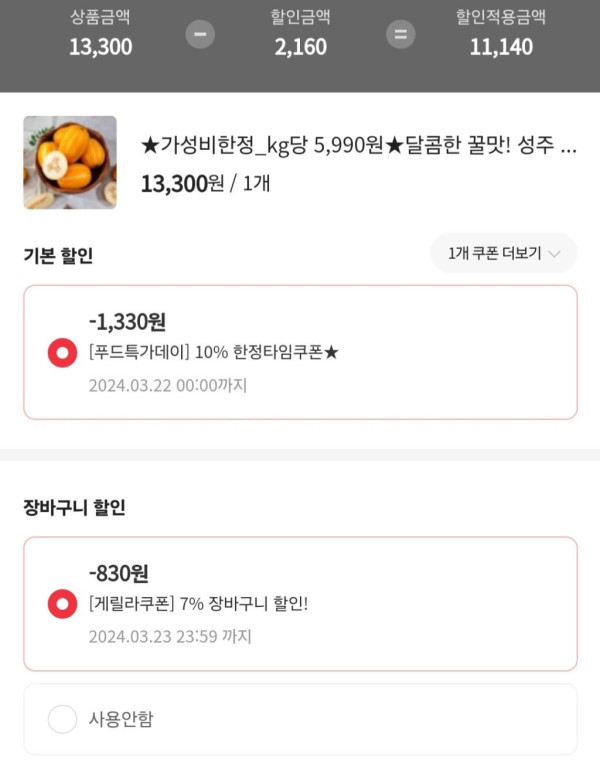Choose the 사용안함 radio option
Image resolution: width=600 pixels, height=767 pixels.
(x=63, y=718)
